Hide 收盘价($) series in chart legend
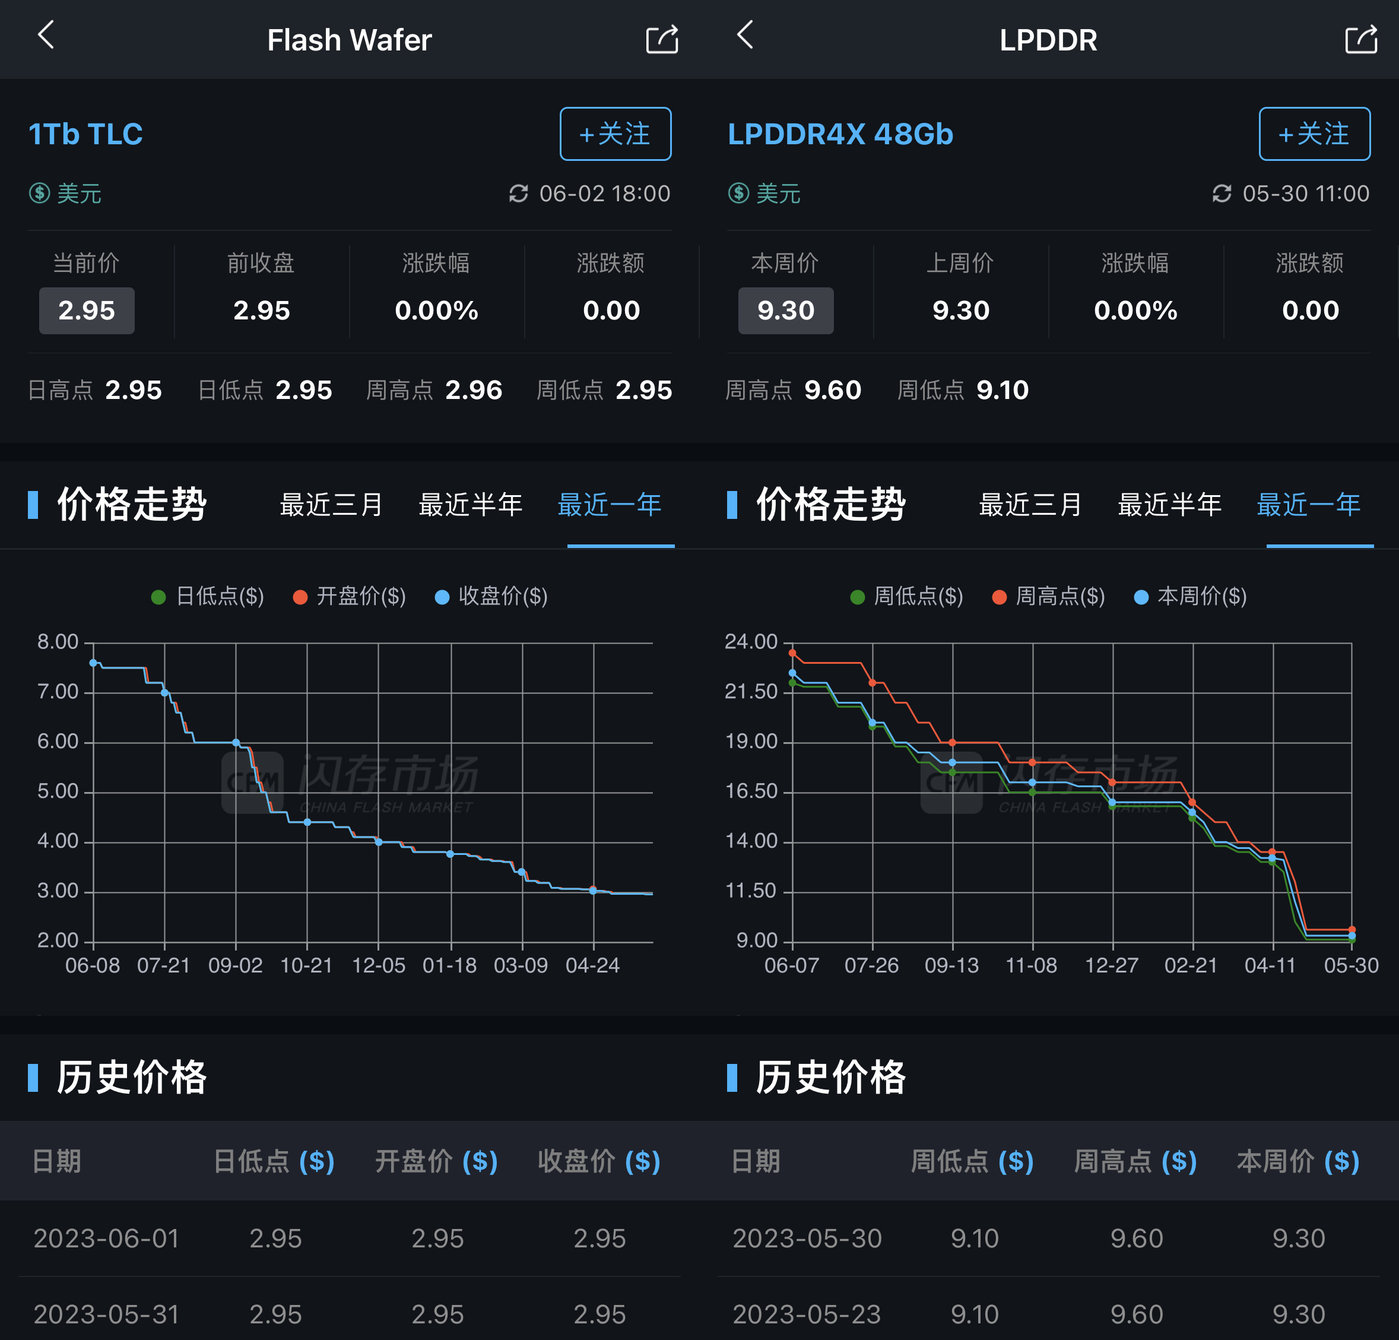Screen dimensions: 1399x1340 tap(492, 597)
